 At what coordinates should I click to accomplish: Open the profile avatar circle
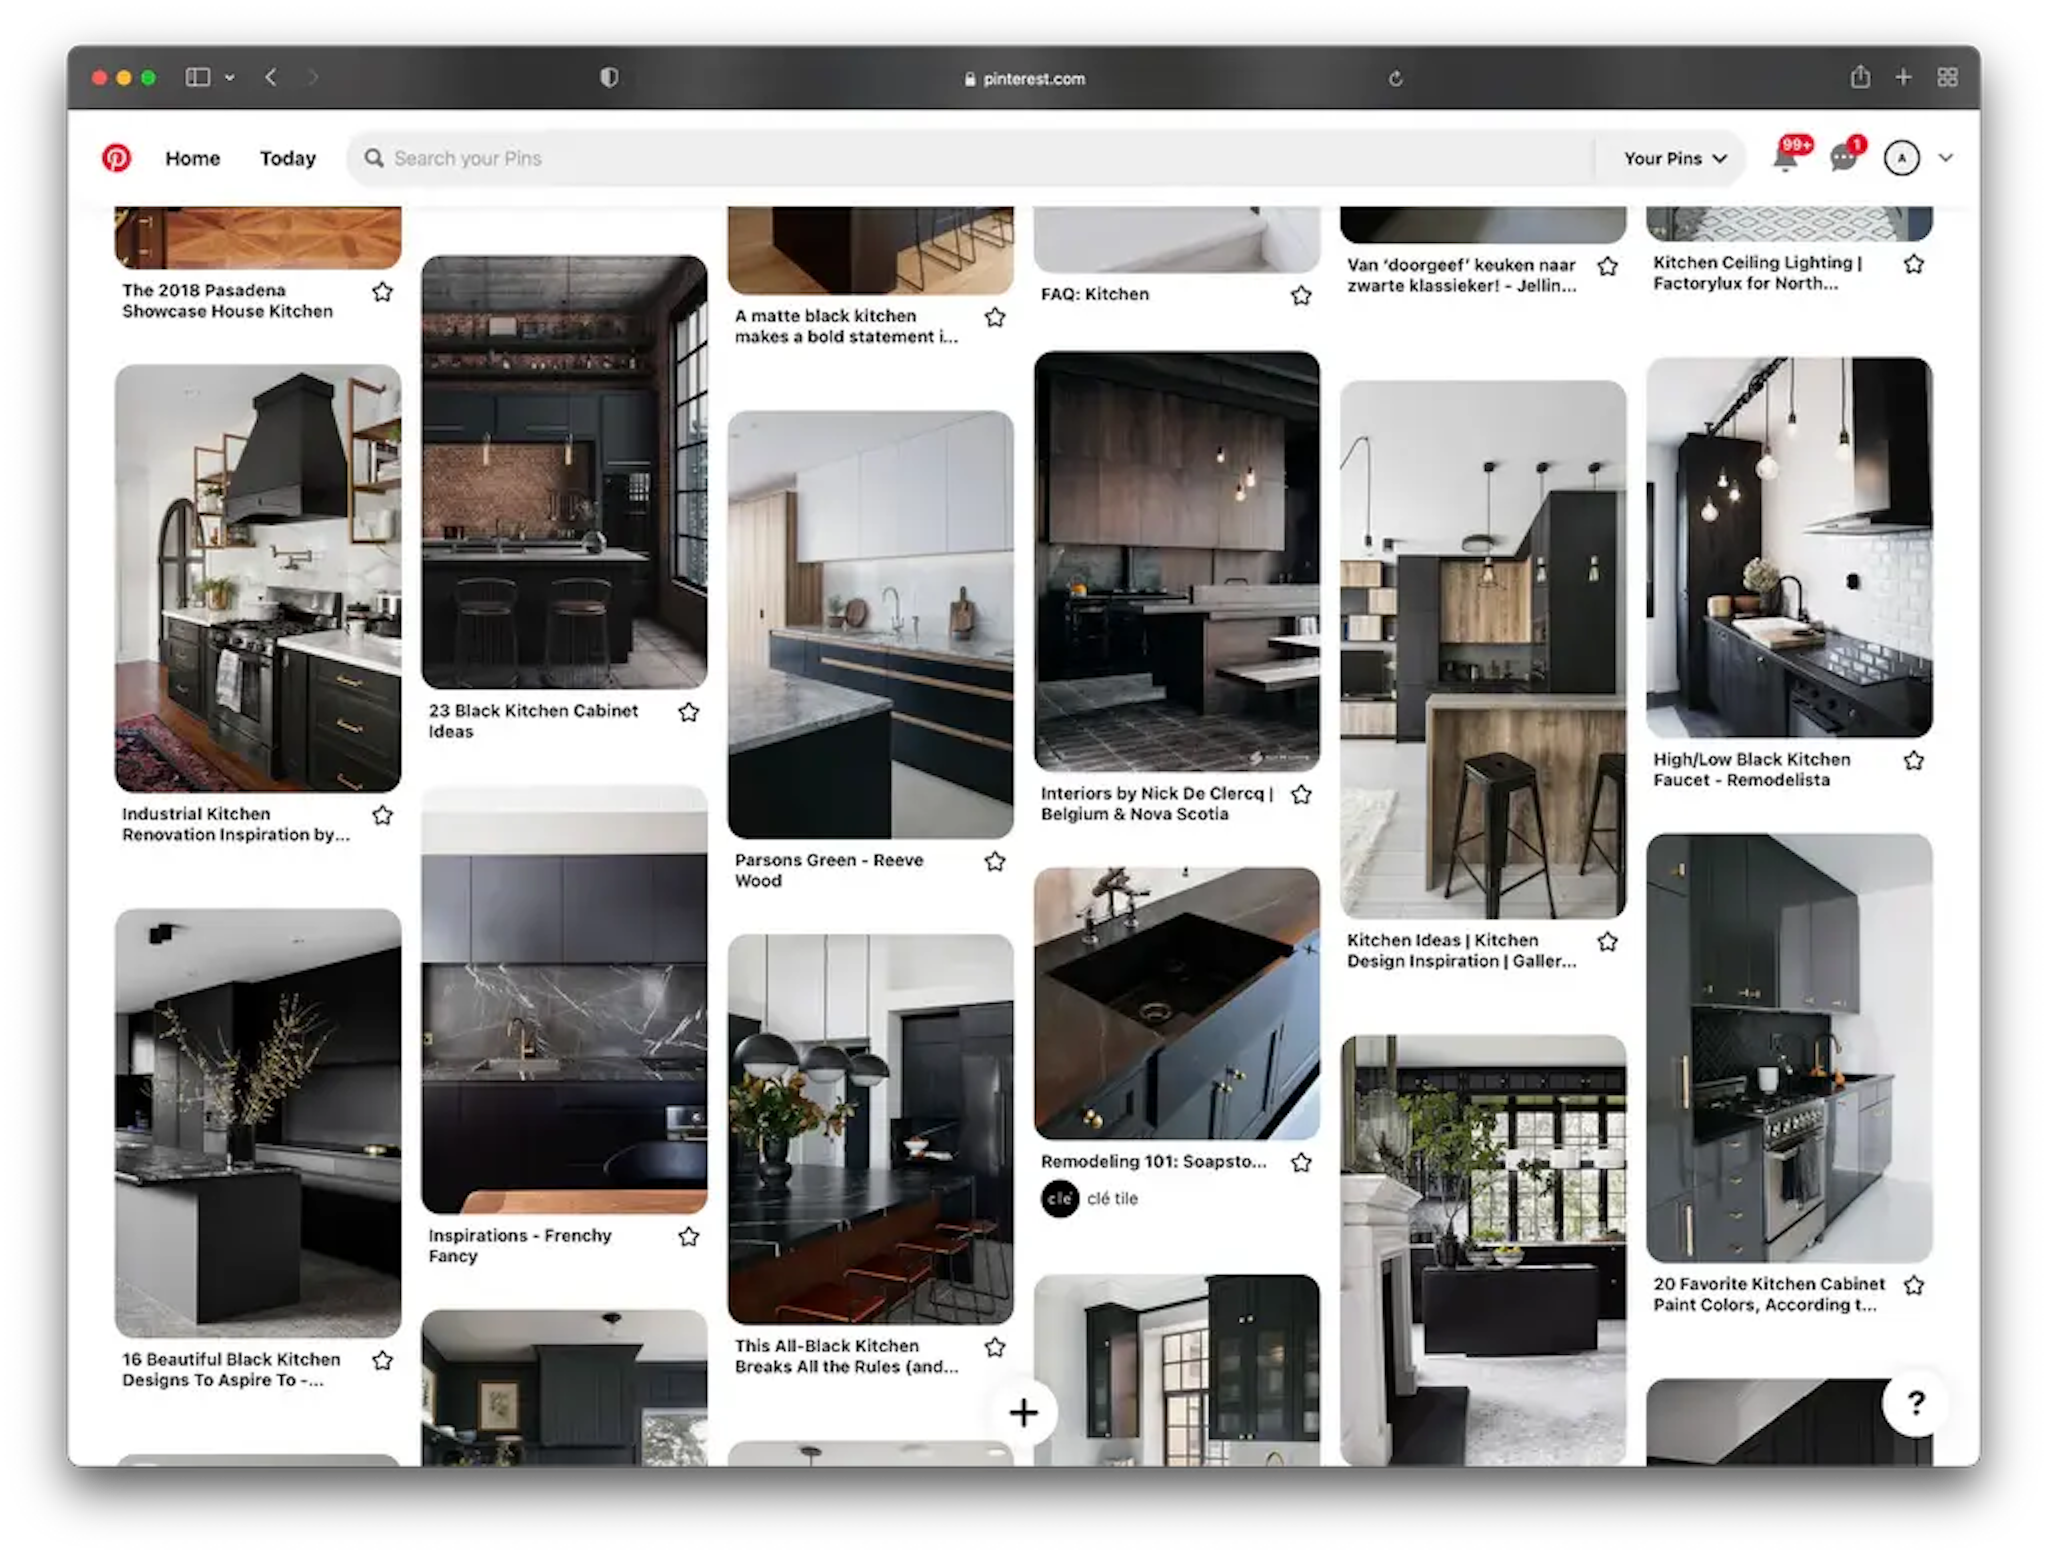(1901, 158)
